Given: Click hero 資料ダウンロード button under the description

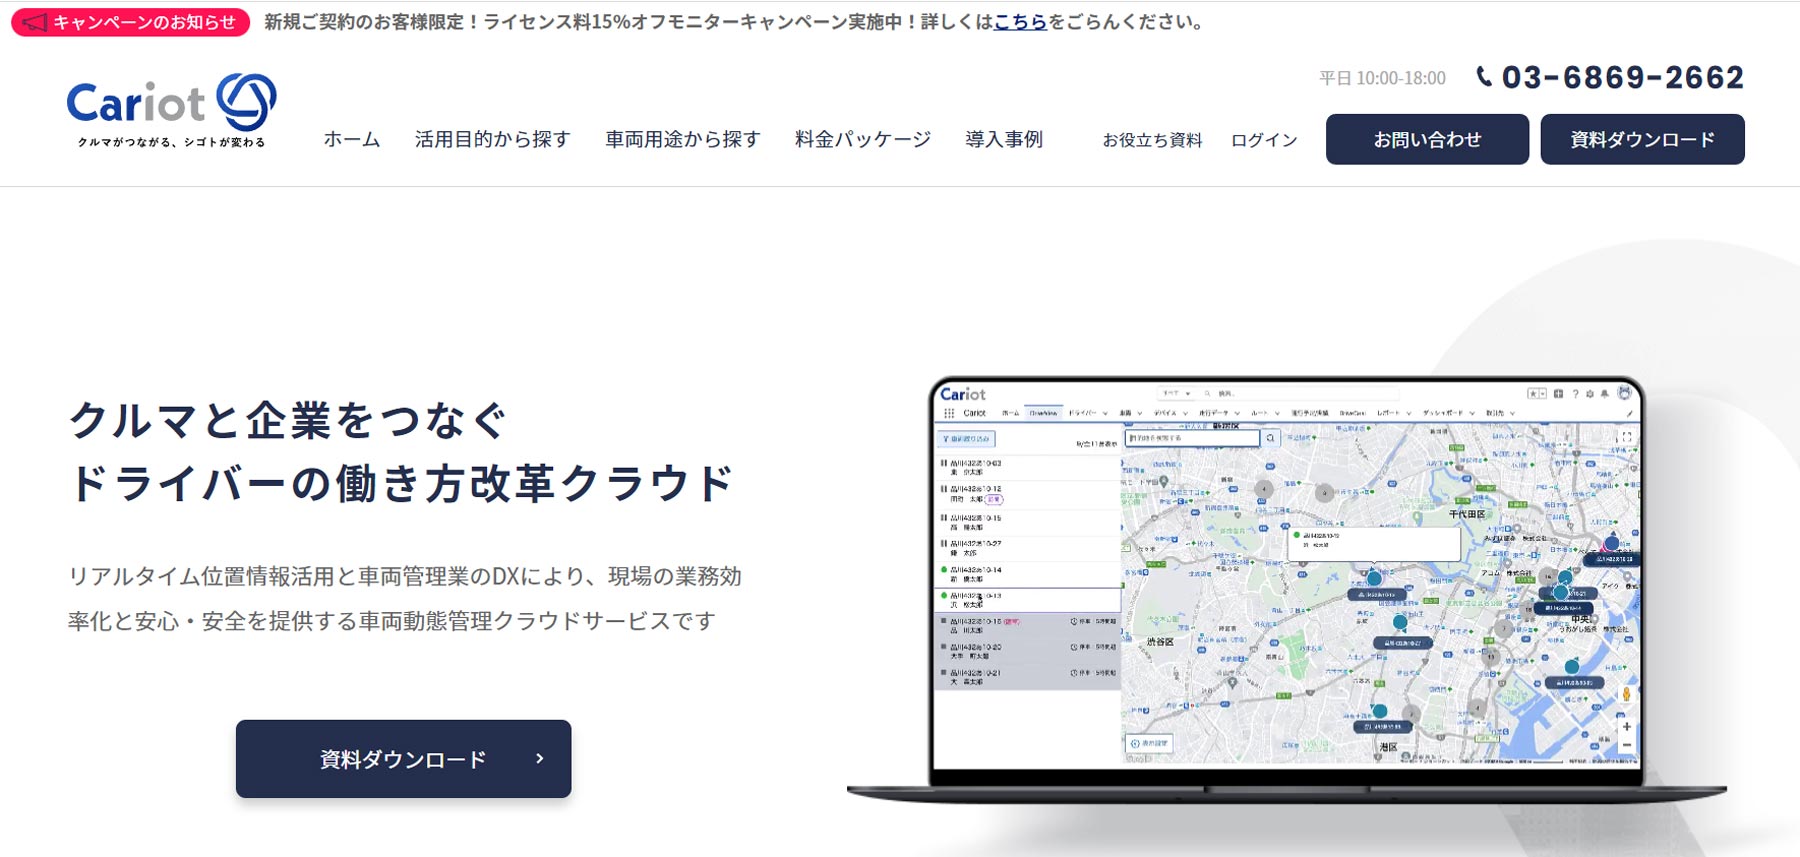Looking at the screenshot, I should click(x=403, y=759).
